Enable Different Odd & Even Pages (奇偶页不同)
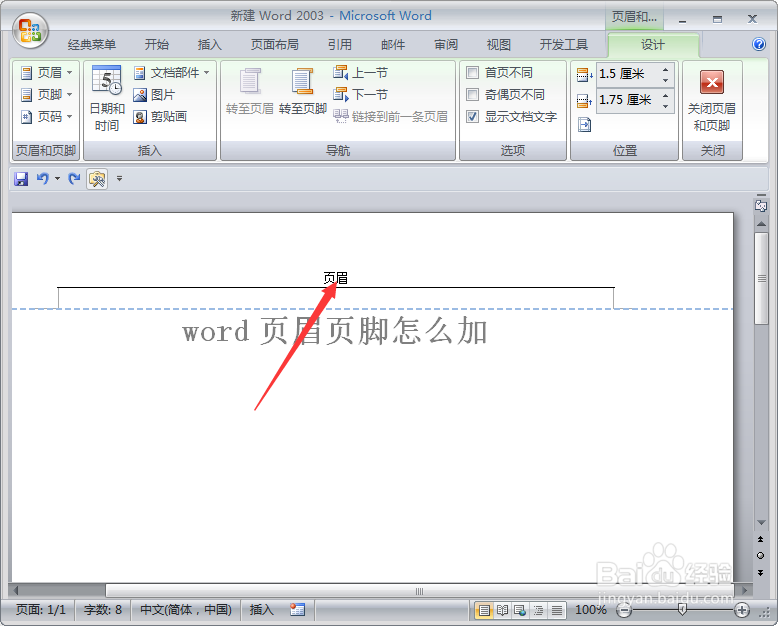Screen dimensions: 778x626 [x=473, y=94]
